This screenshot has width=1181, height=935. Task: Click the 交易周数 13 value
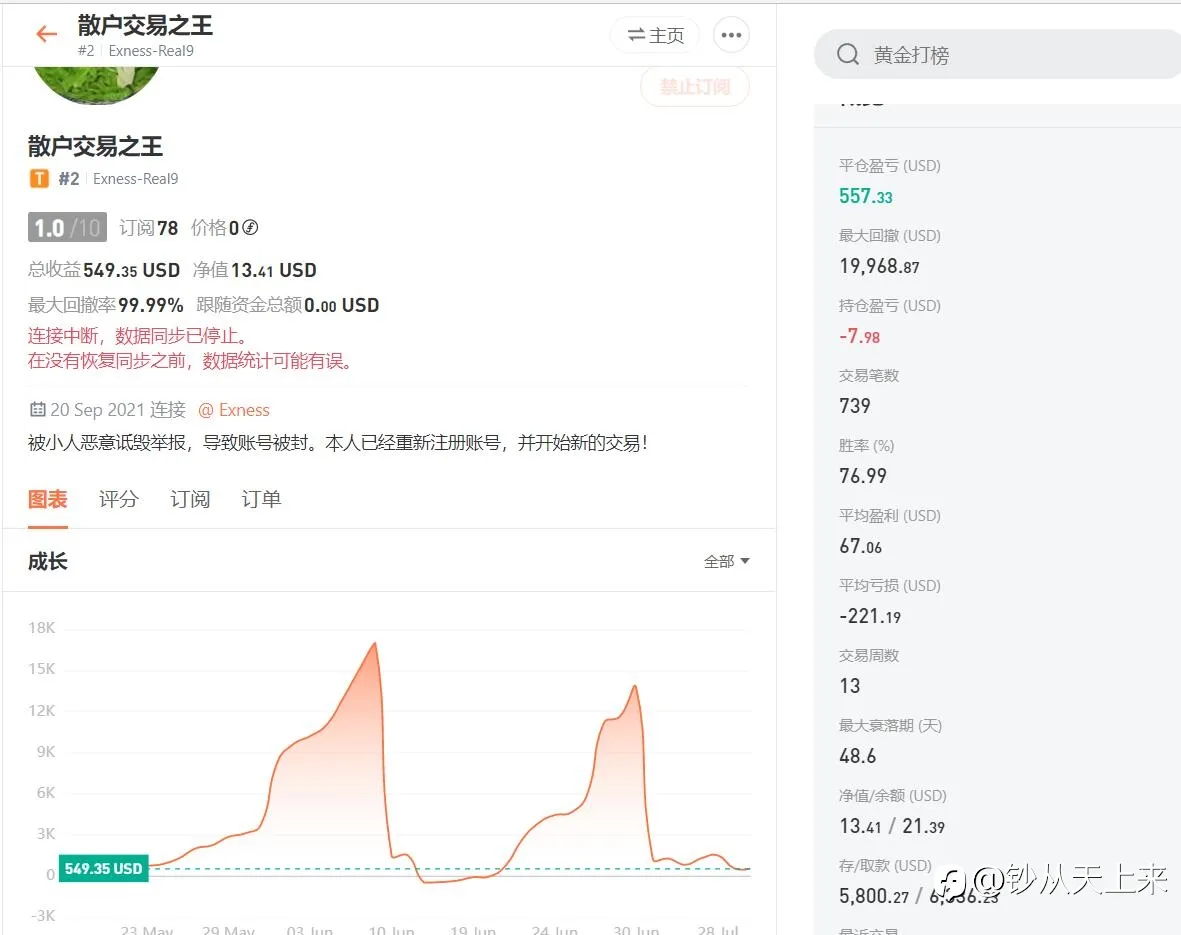coord(850,686)
